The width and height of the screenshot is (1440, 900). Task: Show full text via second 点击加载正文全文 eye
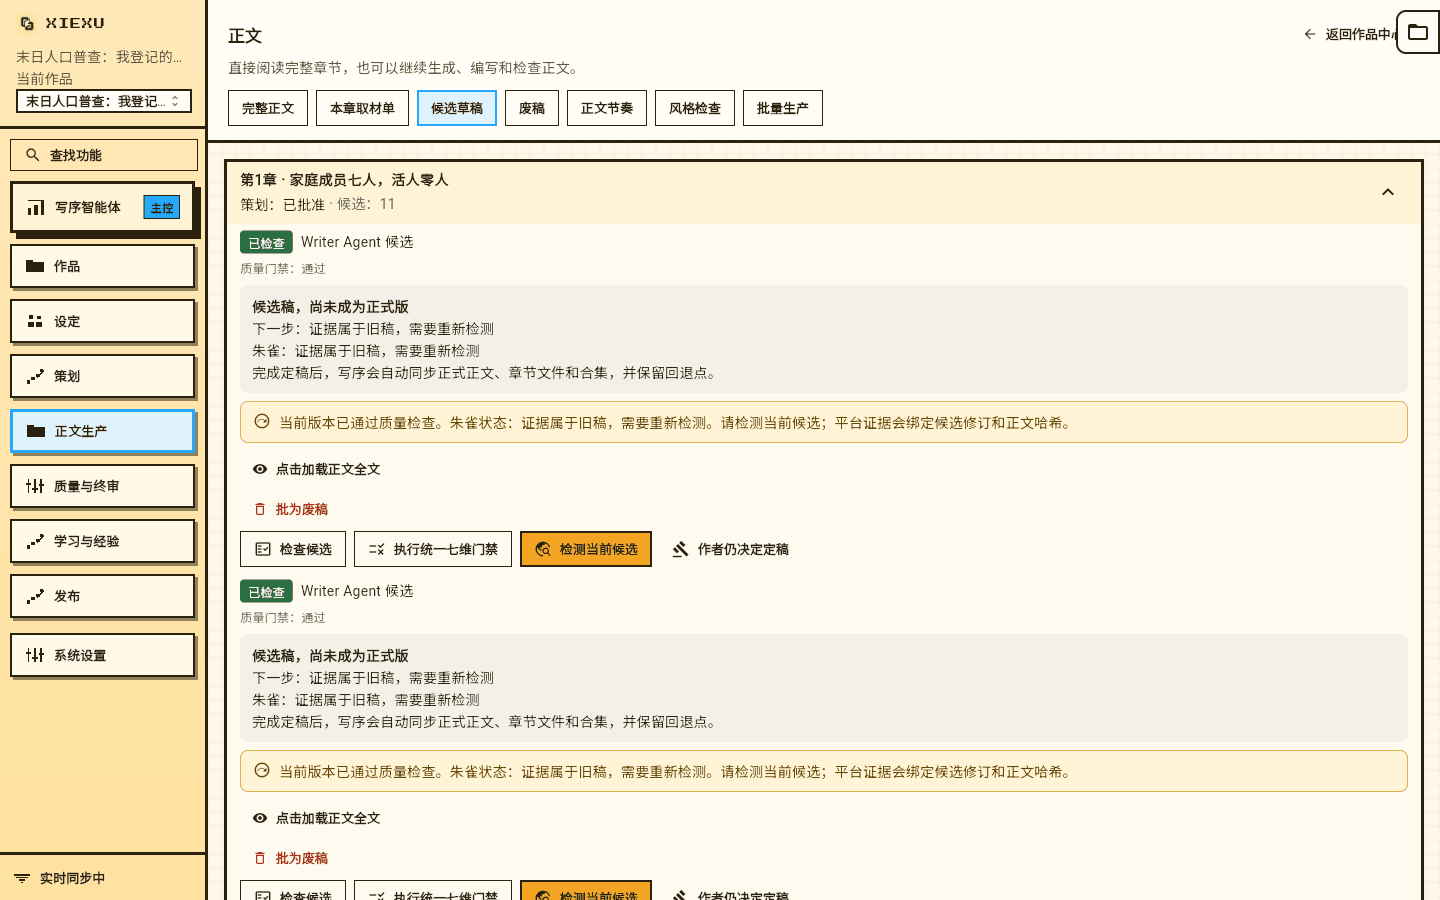pyautogui.click(x=260, y=818)
